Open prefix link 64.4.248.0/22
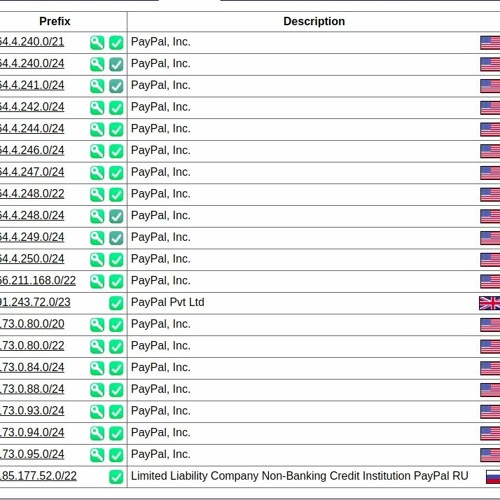500x500 pixels. pyautogui.click(x=32, y=194)
